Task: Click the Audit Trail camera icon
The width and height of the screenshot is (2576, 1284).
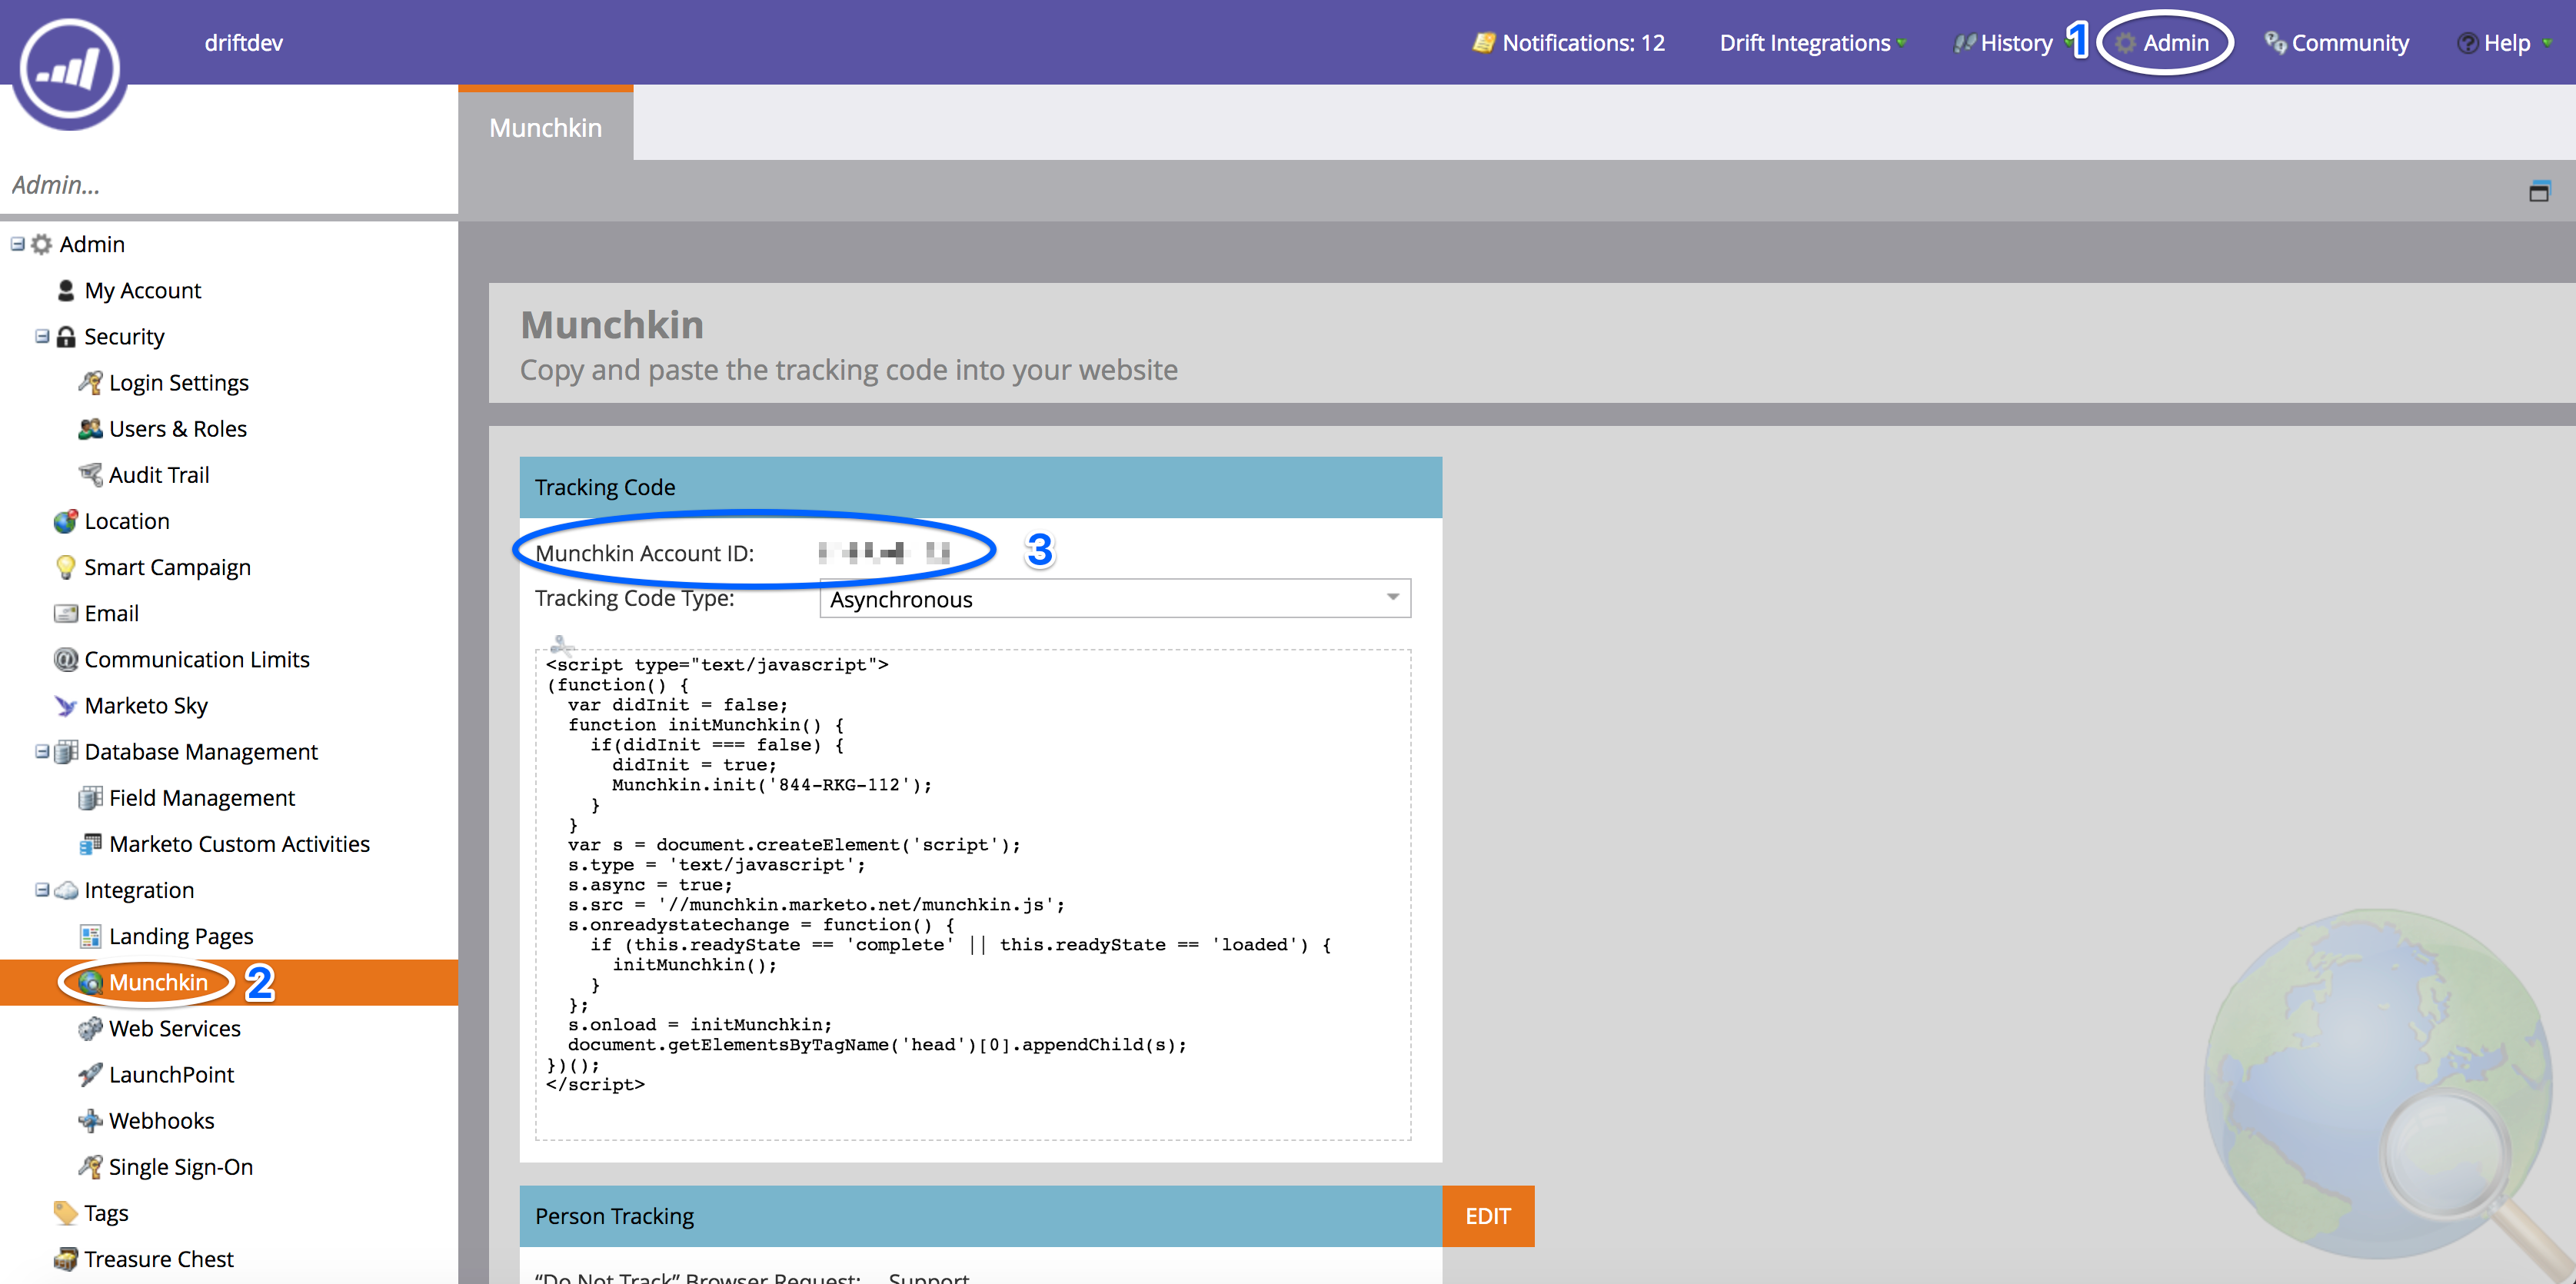Action: click(x=90, y=474)
